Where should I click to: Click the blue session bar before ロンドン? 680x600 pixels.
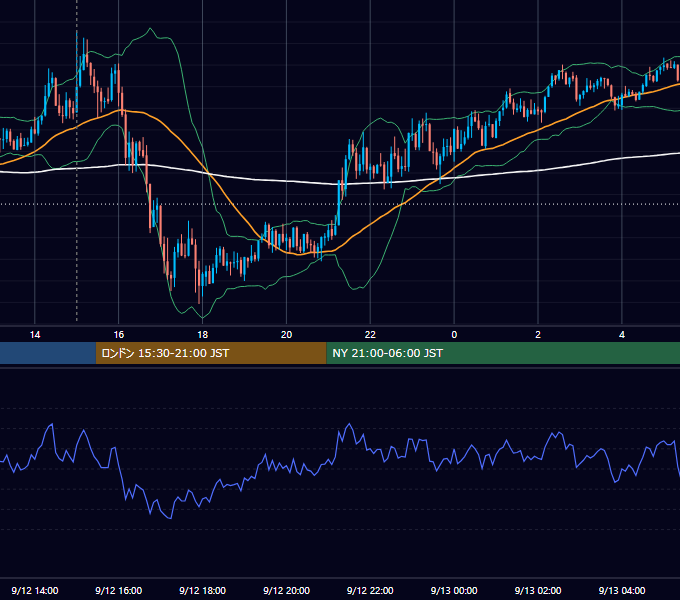(48, 353)
